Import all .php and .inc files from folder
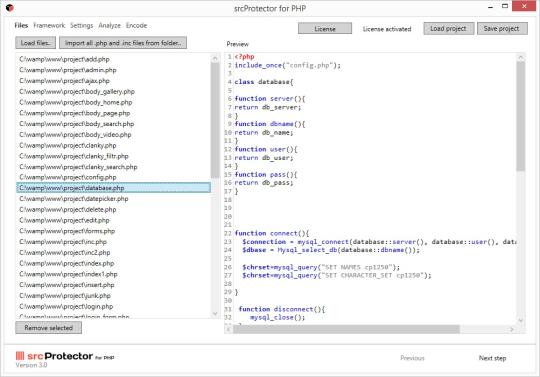Image resolution: width=540 pixels, height=377 pixels. (123, 43)
